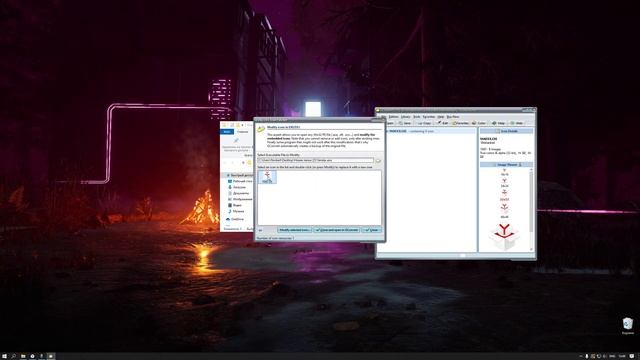This screenshot has height=360, width=640.
Task: Click the Icon Details panel header
Action: pos(506,131)
